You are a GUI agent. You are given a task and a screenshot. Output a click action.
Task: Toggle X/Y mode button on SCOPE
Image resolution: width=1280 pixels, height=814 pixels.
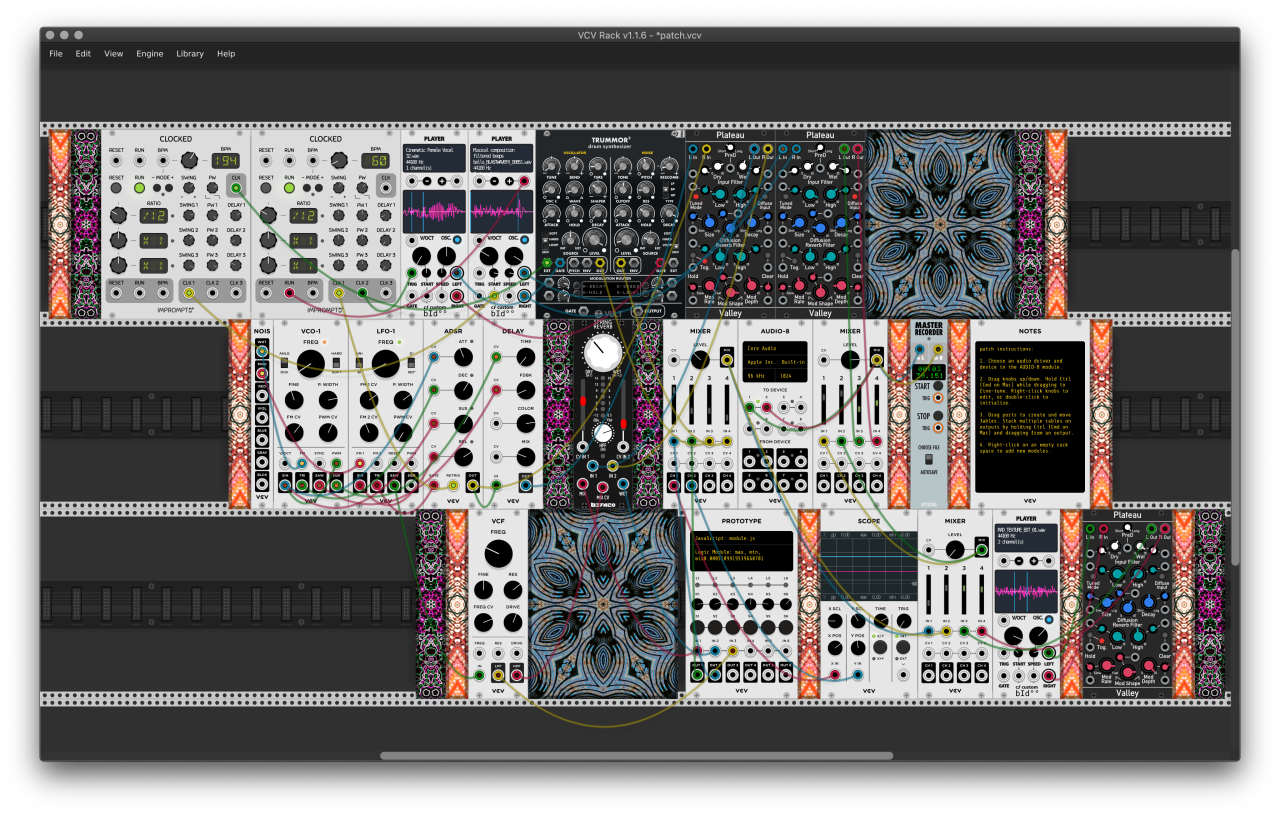pyautogui.click(x=880, y=647)
